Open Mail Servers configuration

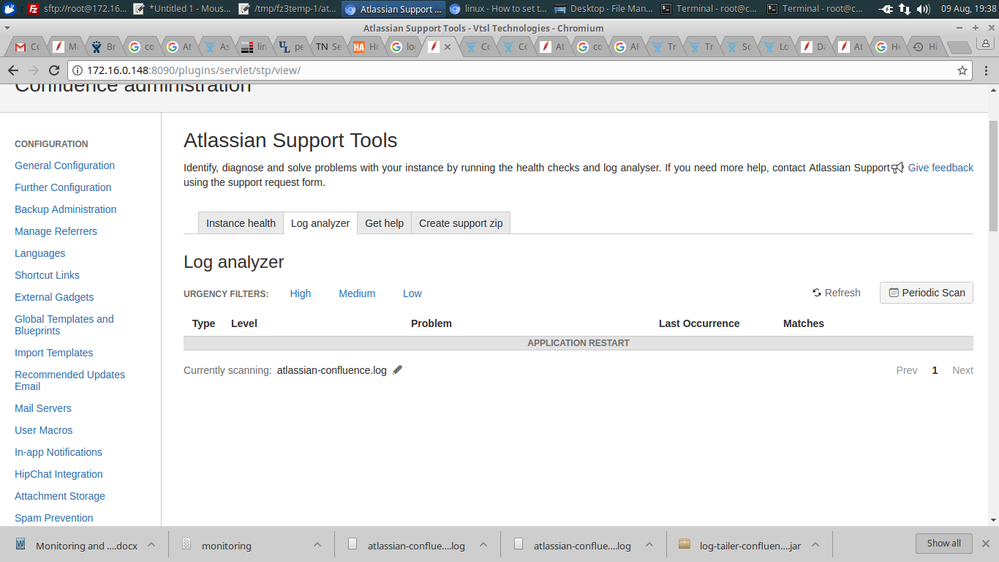pyautogui.click(x=43, y=408)
